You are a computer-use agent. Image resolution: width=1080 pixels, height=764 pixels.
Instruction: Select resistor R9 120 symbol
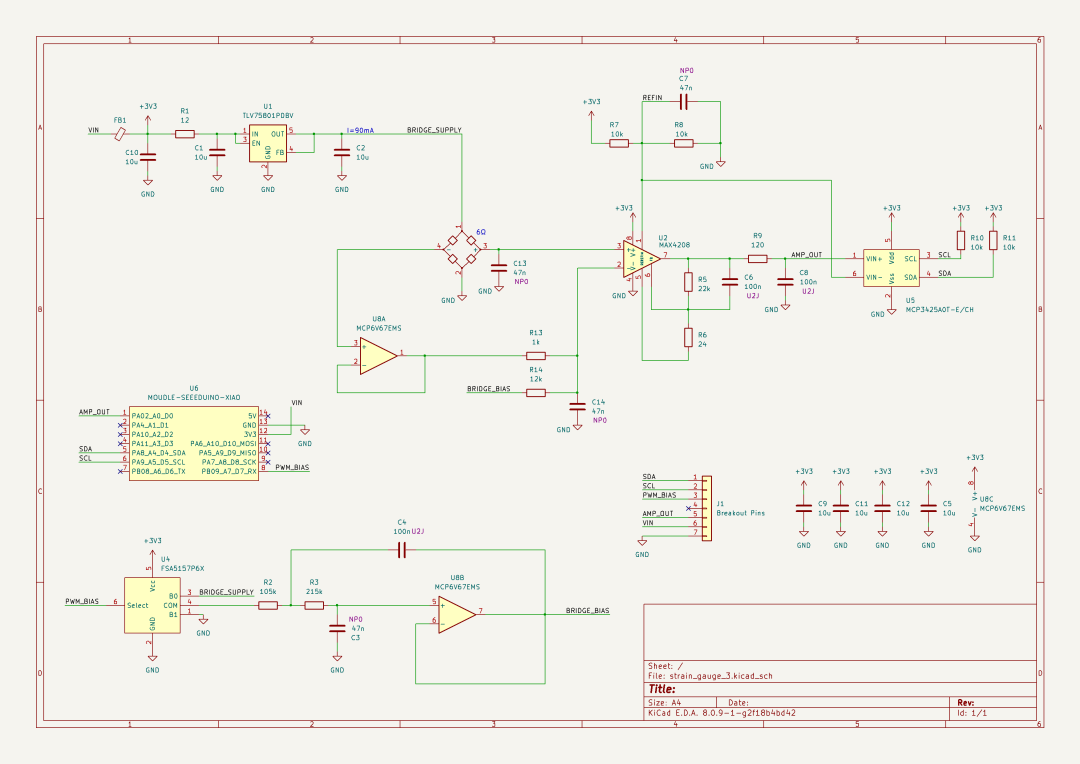tap(758, 259)
